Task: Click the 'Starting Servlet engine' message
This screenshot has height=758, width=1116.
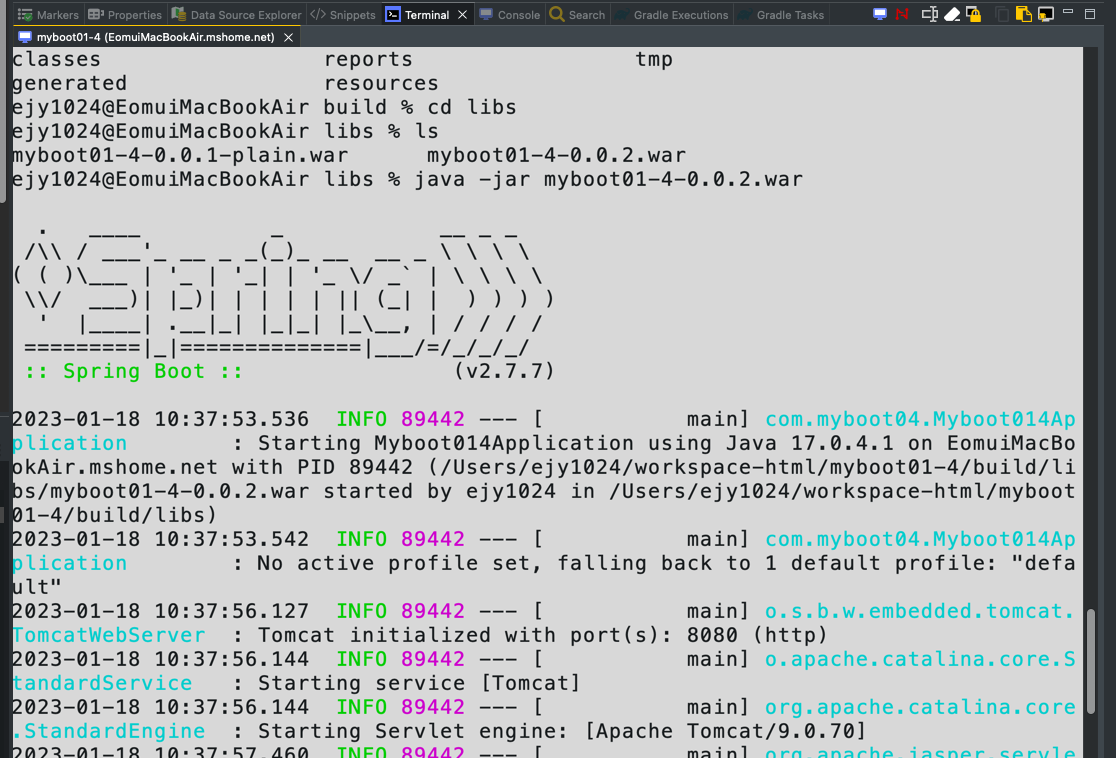Action: [x=562, y=732]
